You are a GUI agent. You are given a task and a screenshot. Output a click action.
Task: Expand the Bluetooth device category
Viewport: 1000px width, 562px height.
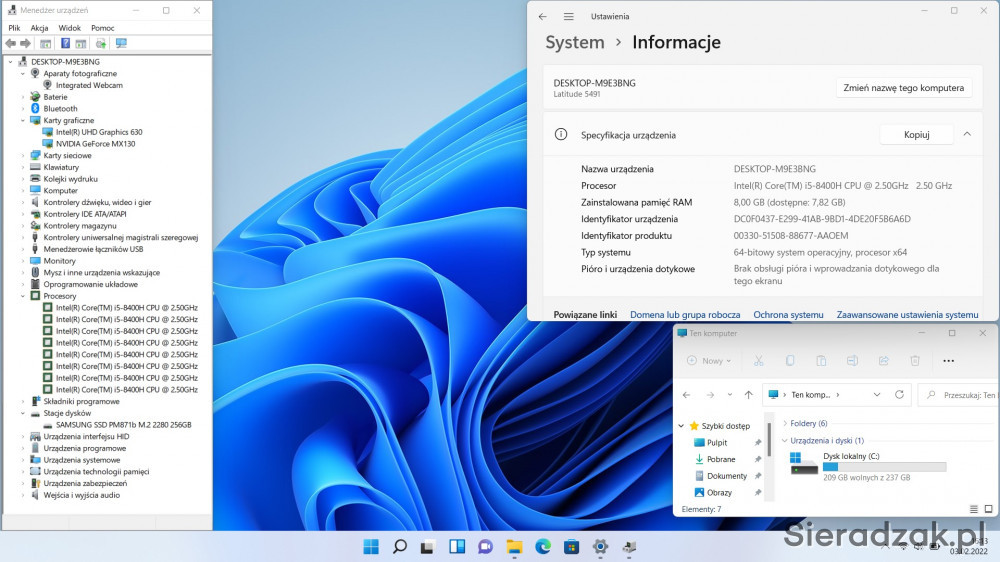click(x=23, y=109)
